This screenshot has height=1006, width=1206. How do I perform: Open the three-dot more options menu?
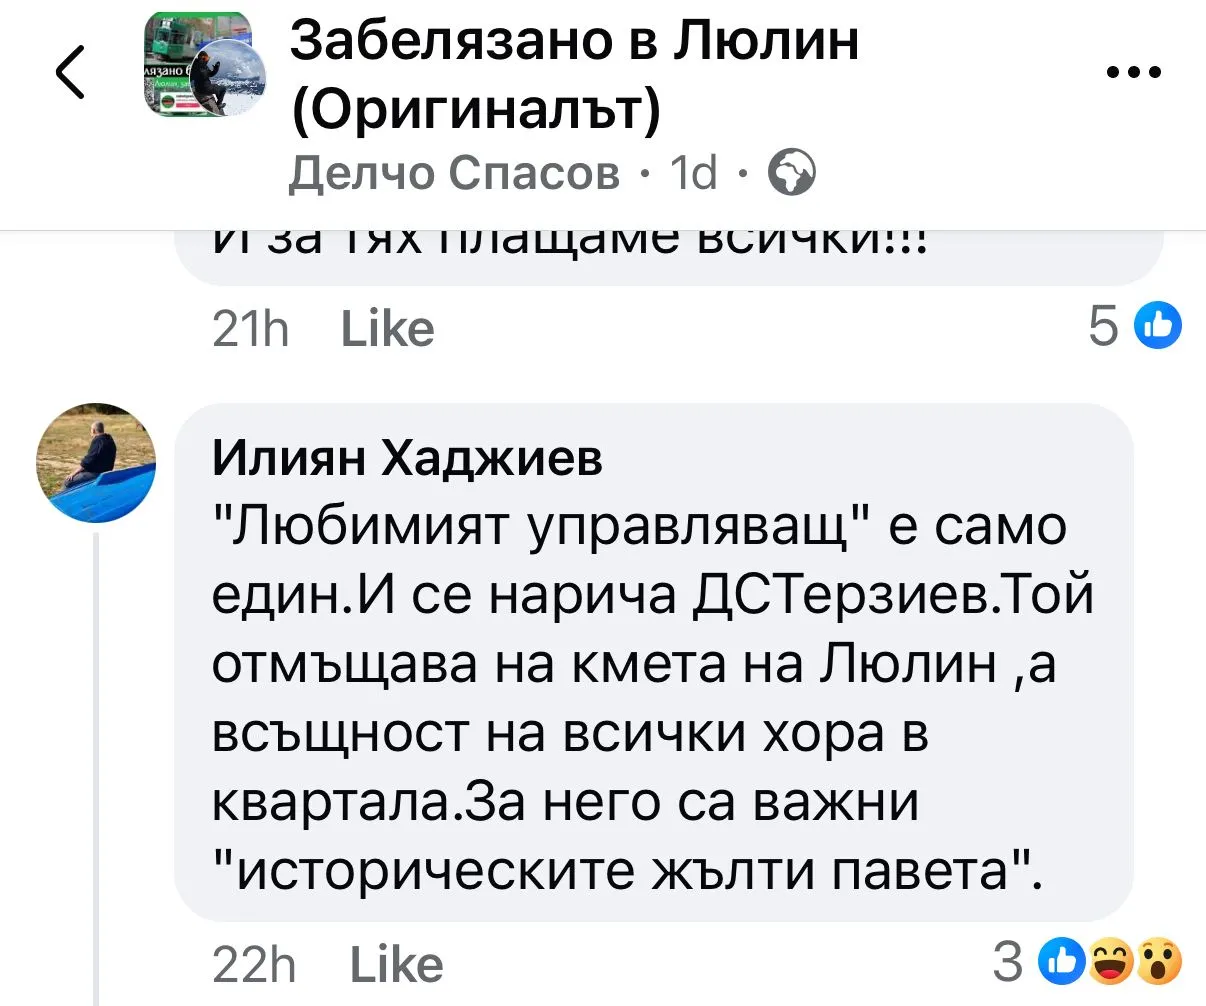1135,73
